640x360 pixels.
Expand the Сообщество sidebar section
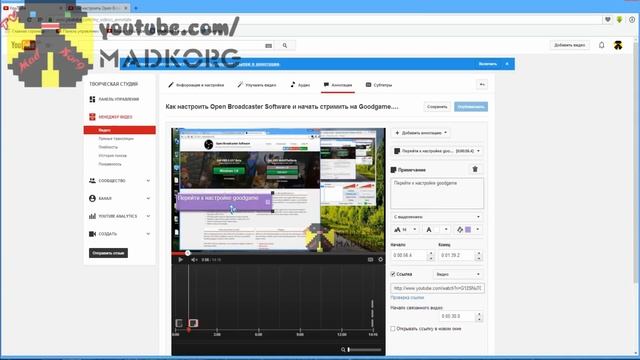(148, 180)
